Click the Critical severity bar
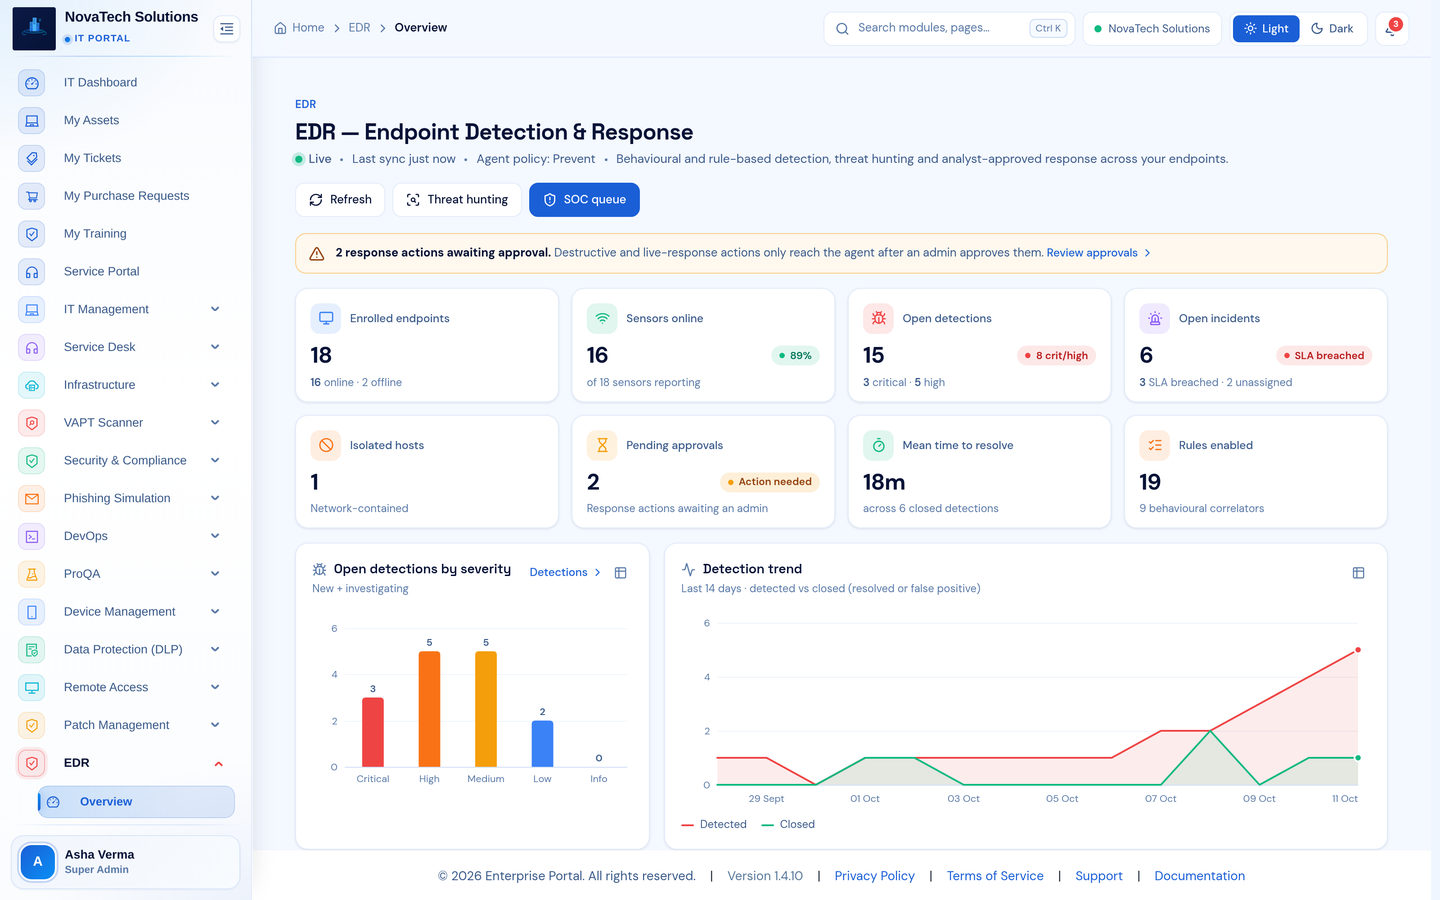Image resolution: width=1440 pixels, height=900 pixels. tap(373, 732)
